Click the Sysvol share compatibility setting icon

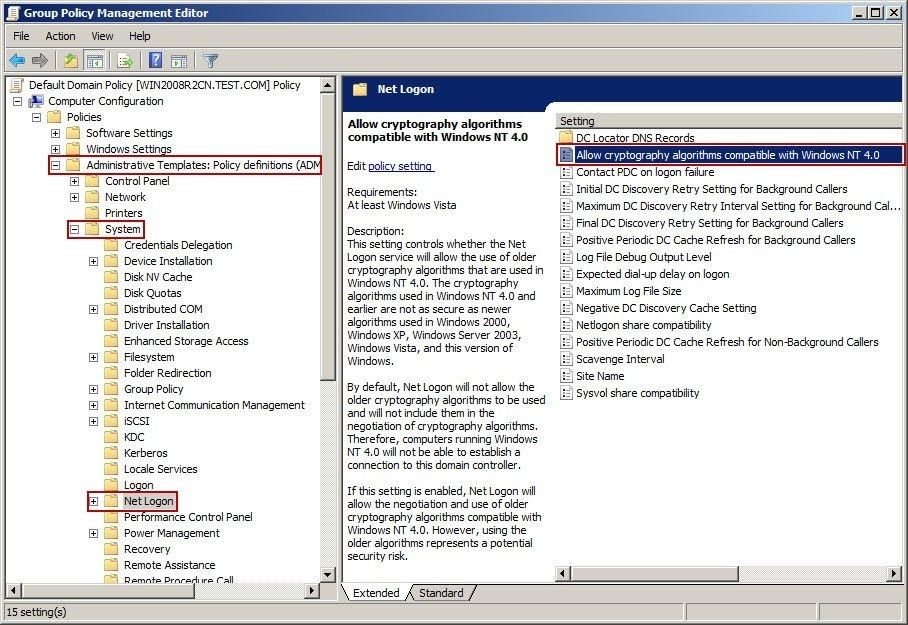(x=566, y=393)
